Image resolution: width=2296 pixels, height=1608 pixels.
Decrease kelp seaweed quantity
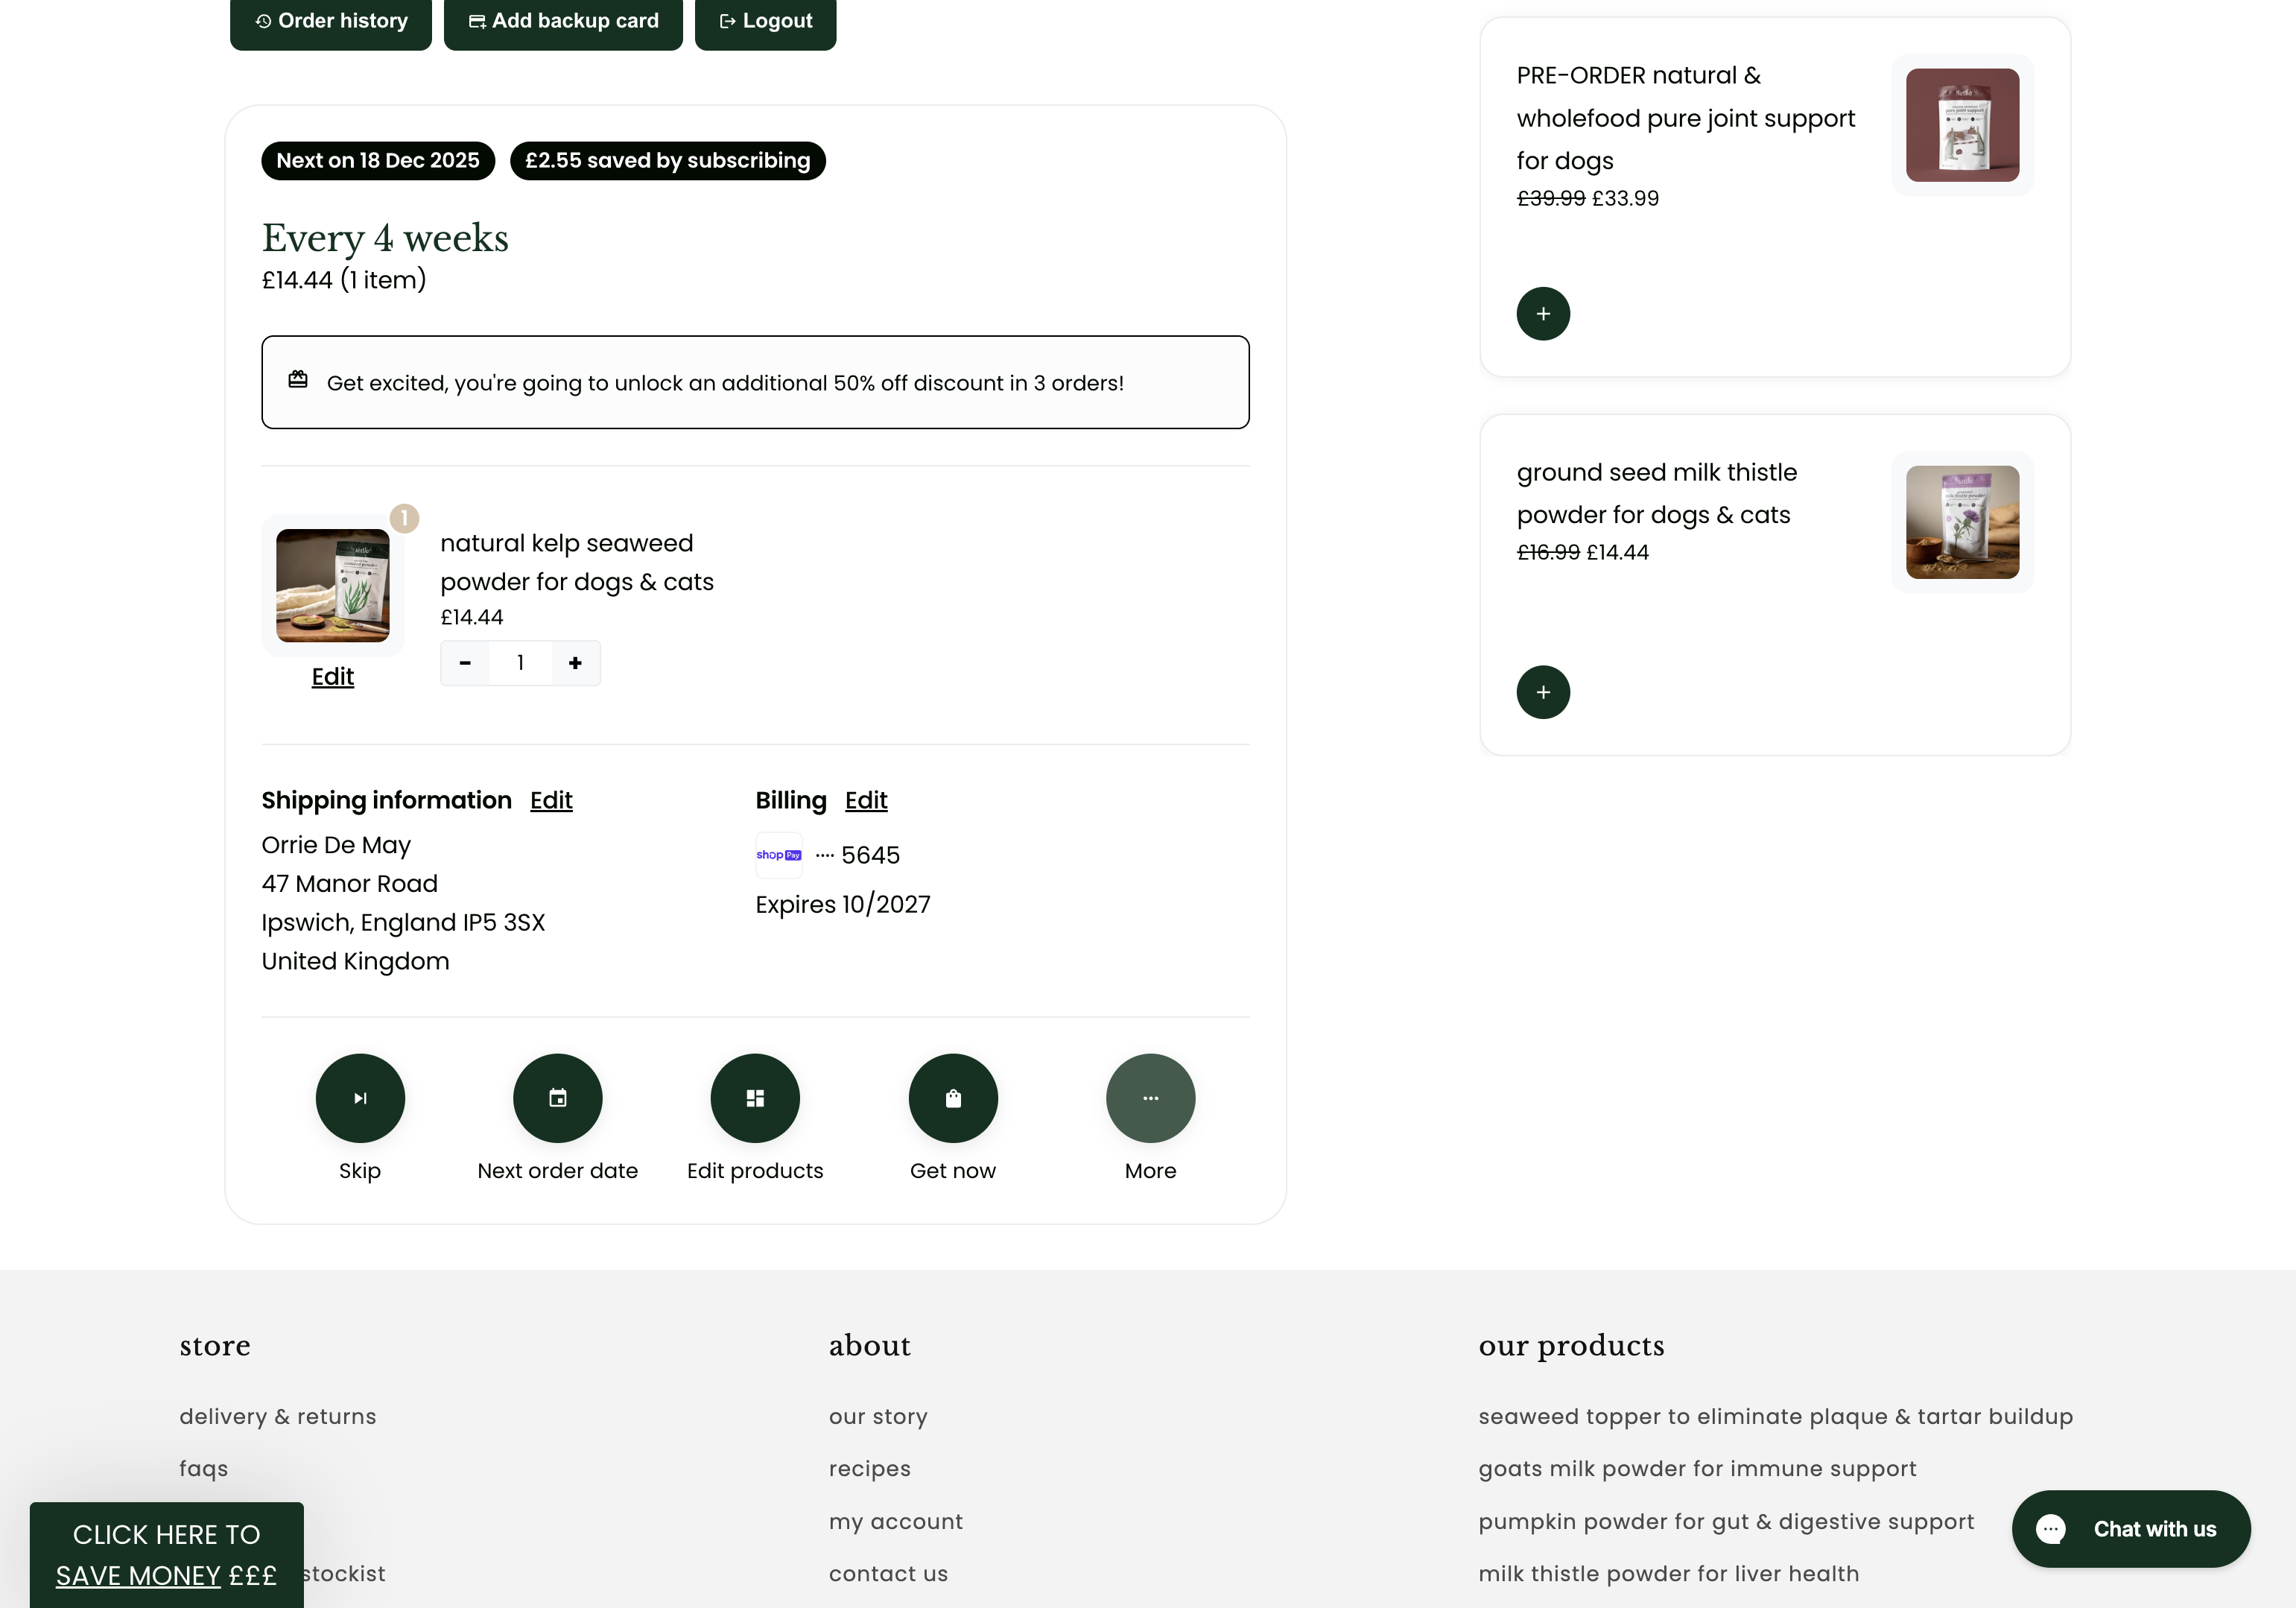click(x=465, y=663)
